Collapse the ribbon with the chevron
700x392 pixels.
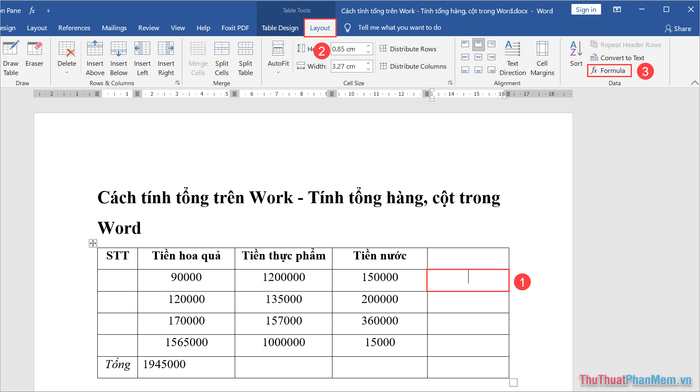point(694,83)
